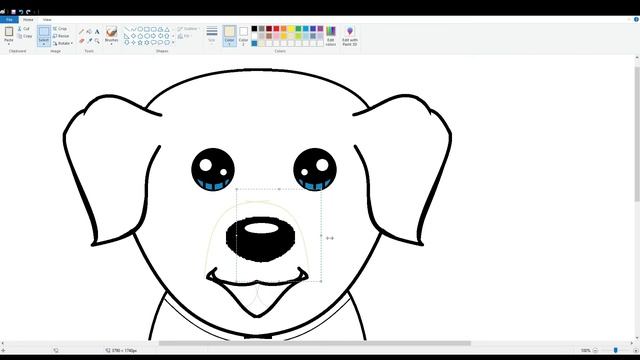
Task: Click the Brushes icon
Action: (x=111, y=32)
